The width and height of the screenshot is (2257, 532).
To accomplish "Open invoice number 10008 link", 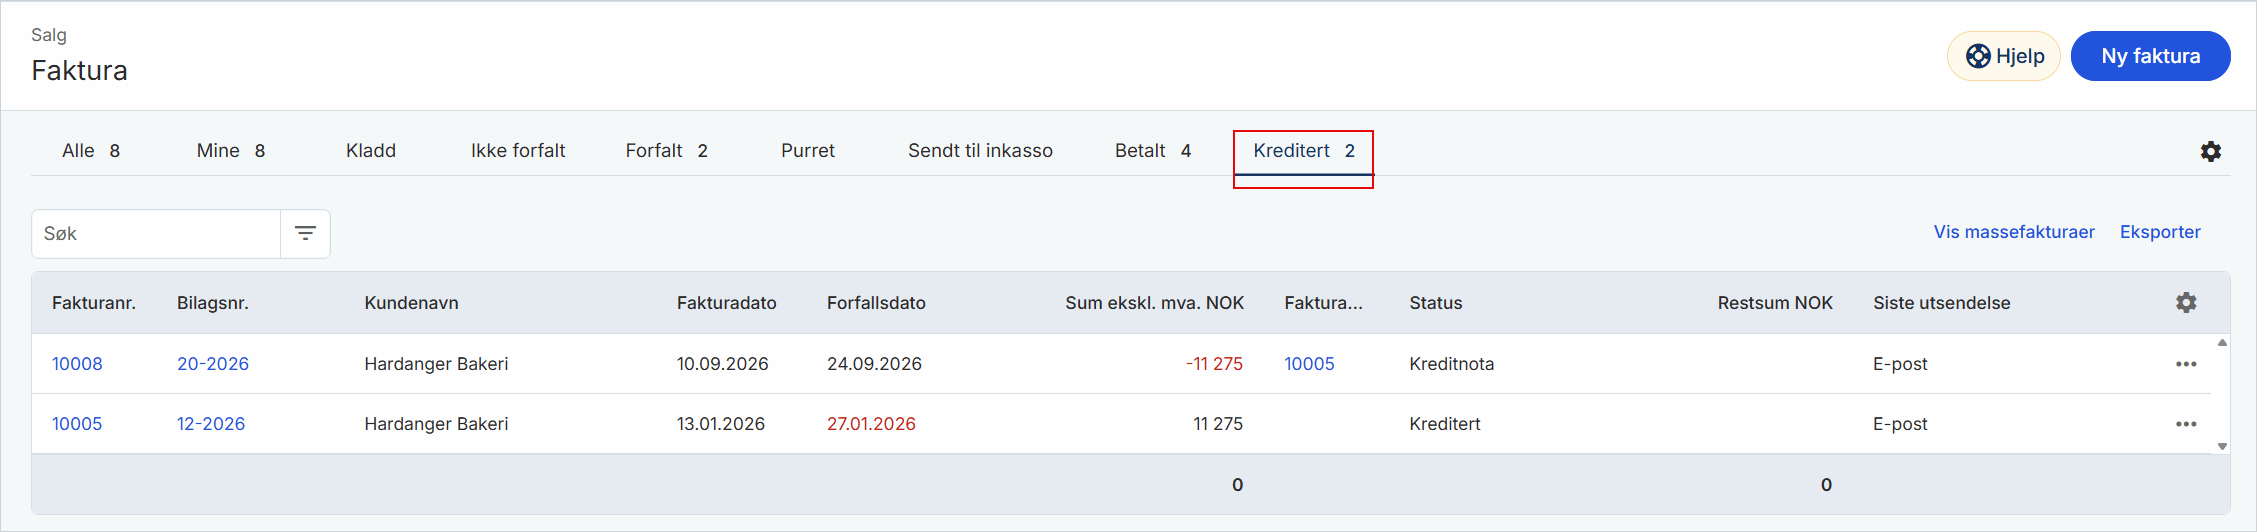I will pos(77,364).
